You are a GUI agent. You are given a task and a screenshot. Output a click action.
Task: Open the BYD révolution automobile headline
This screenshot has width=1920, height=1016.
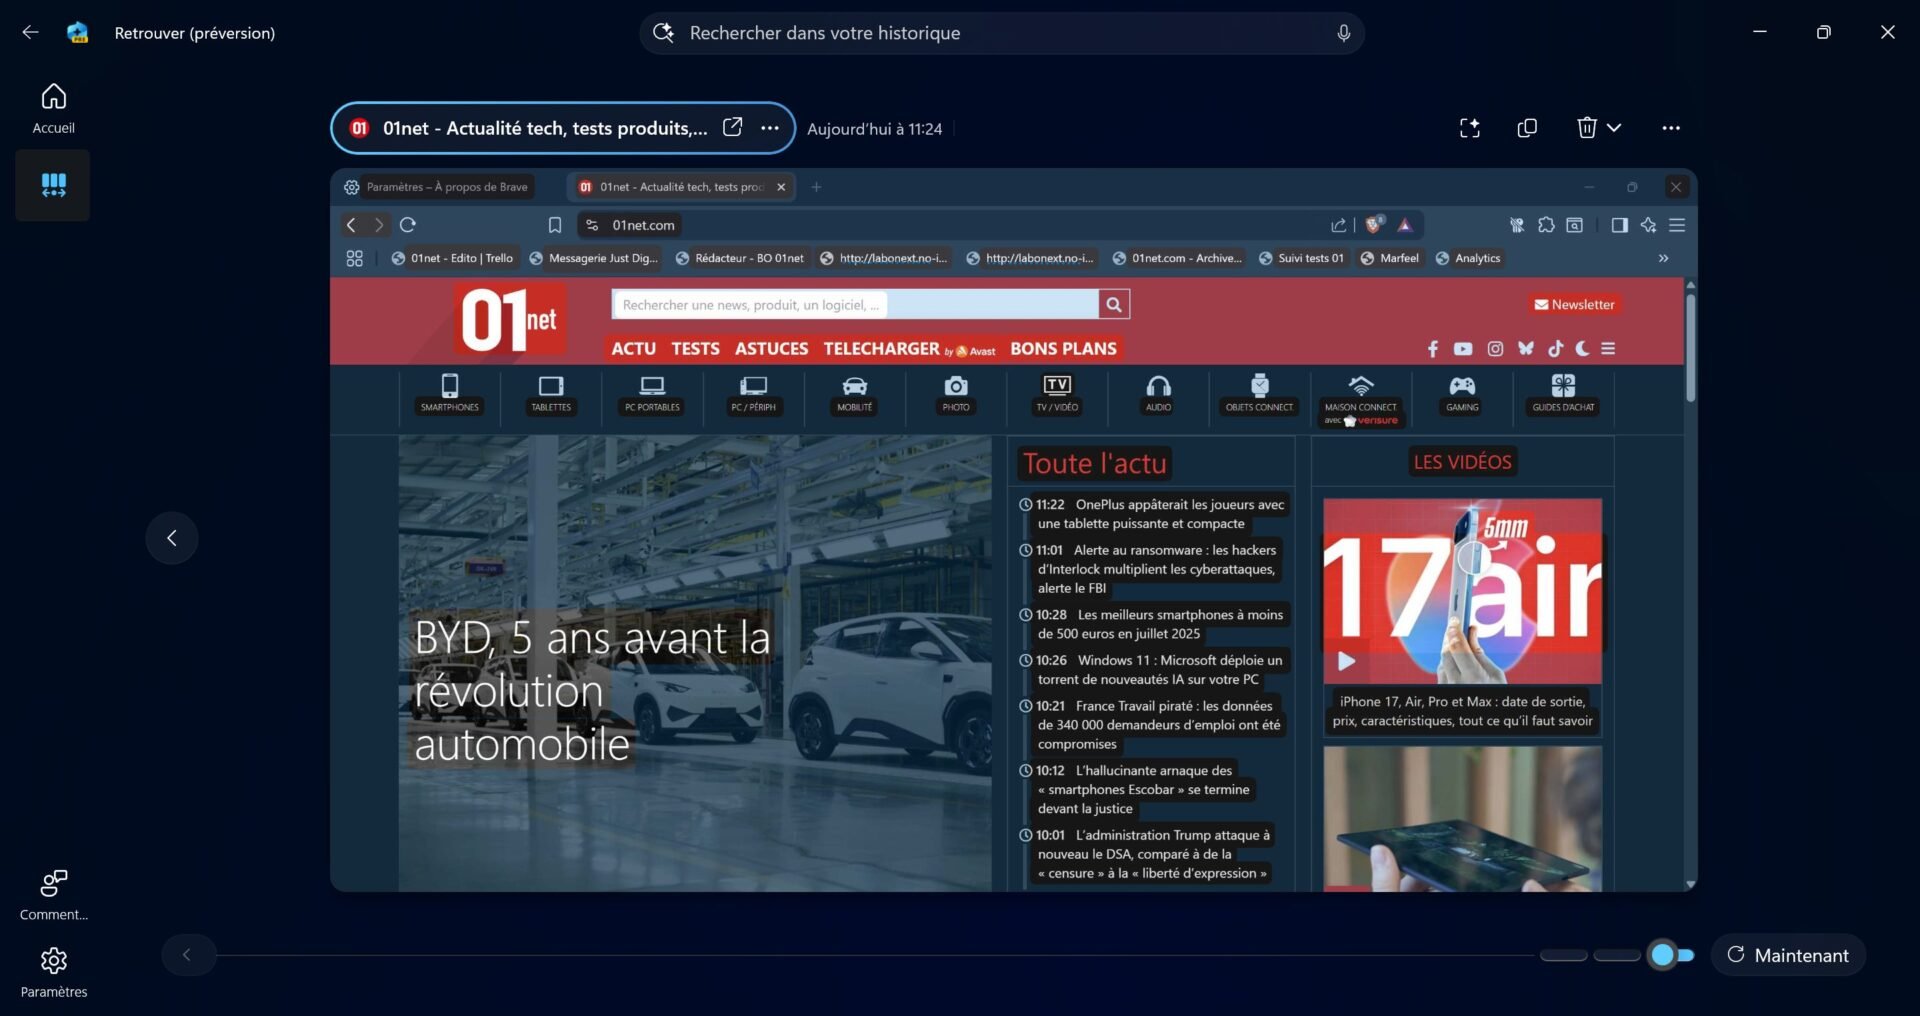coord(591,691)
